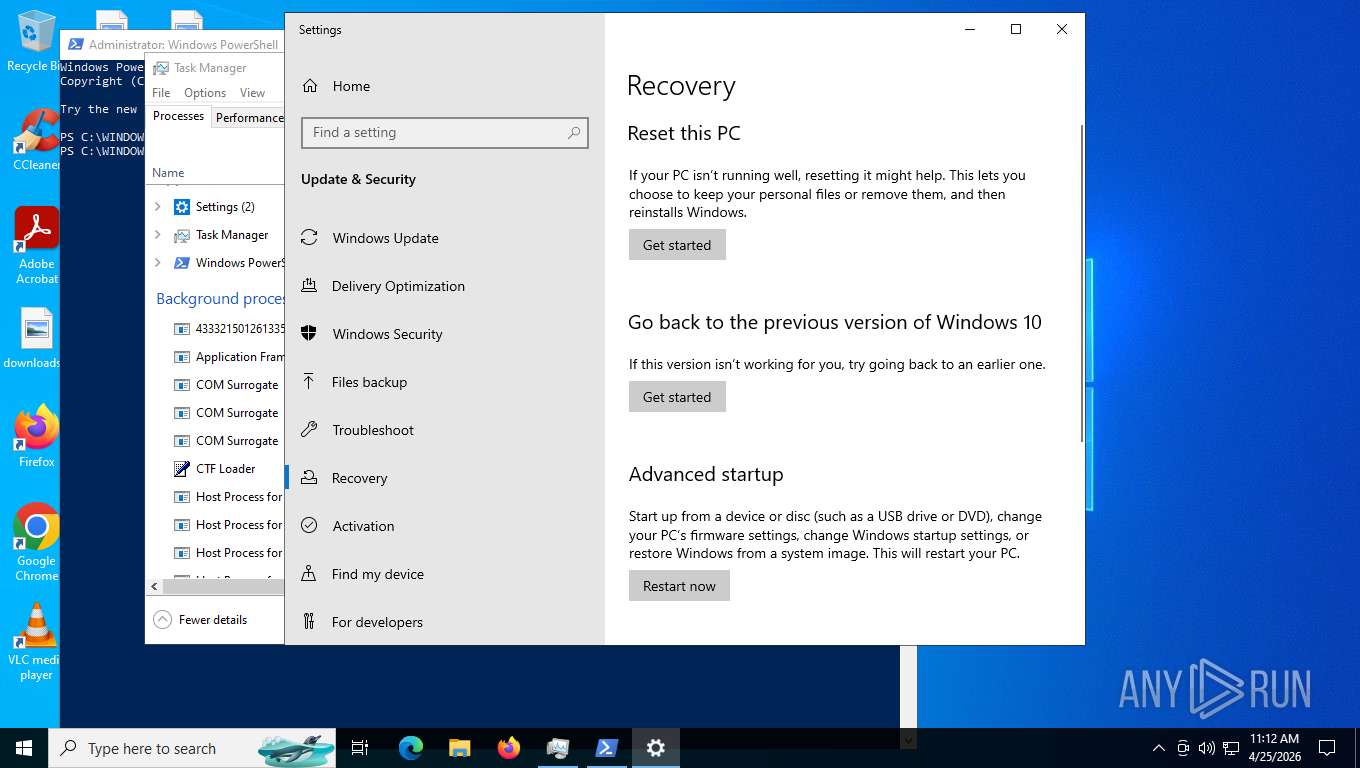Switch to the Performance tab in Task Manager
This screenshot has width=1360, height=768.
click(x=249, y=117)
